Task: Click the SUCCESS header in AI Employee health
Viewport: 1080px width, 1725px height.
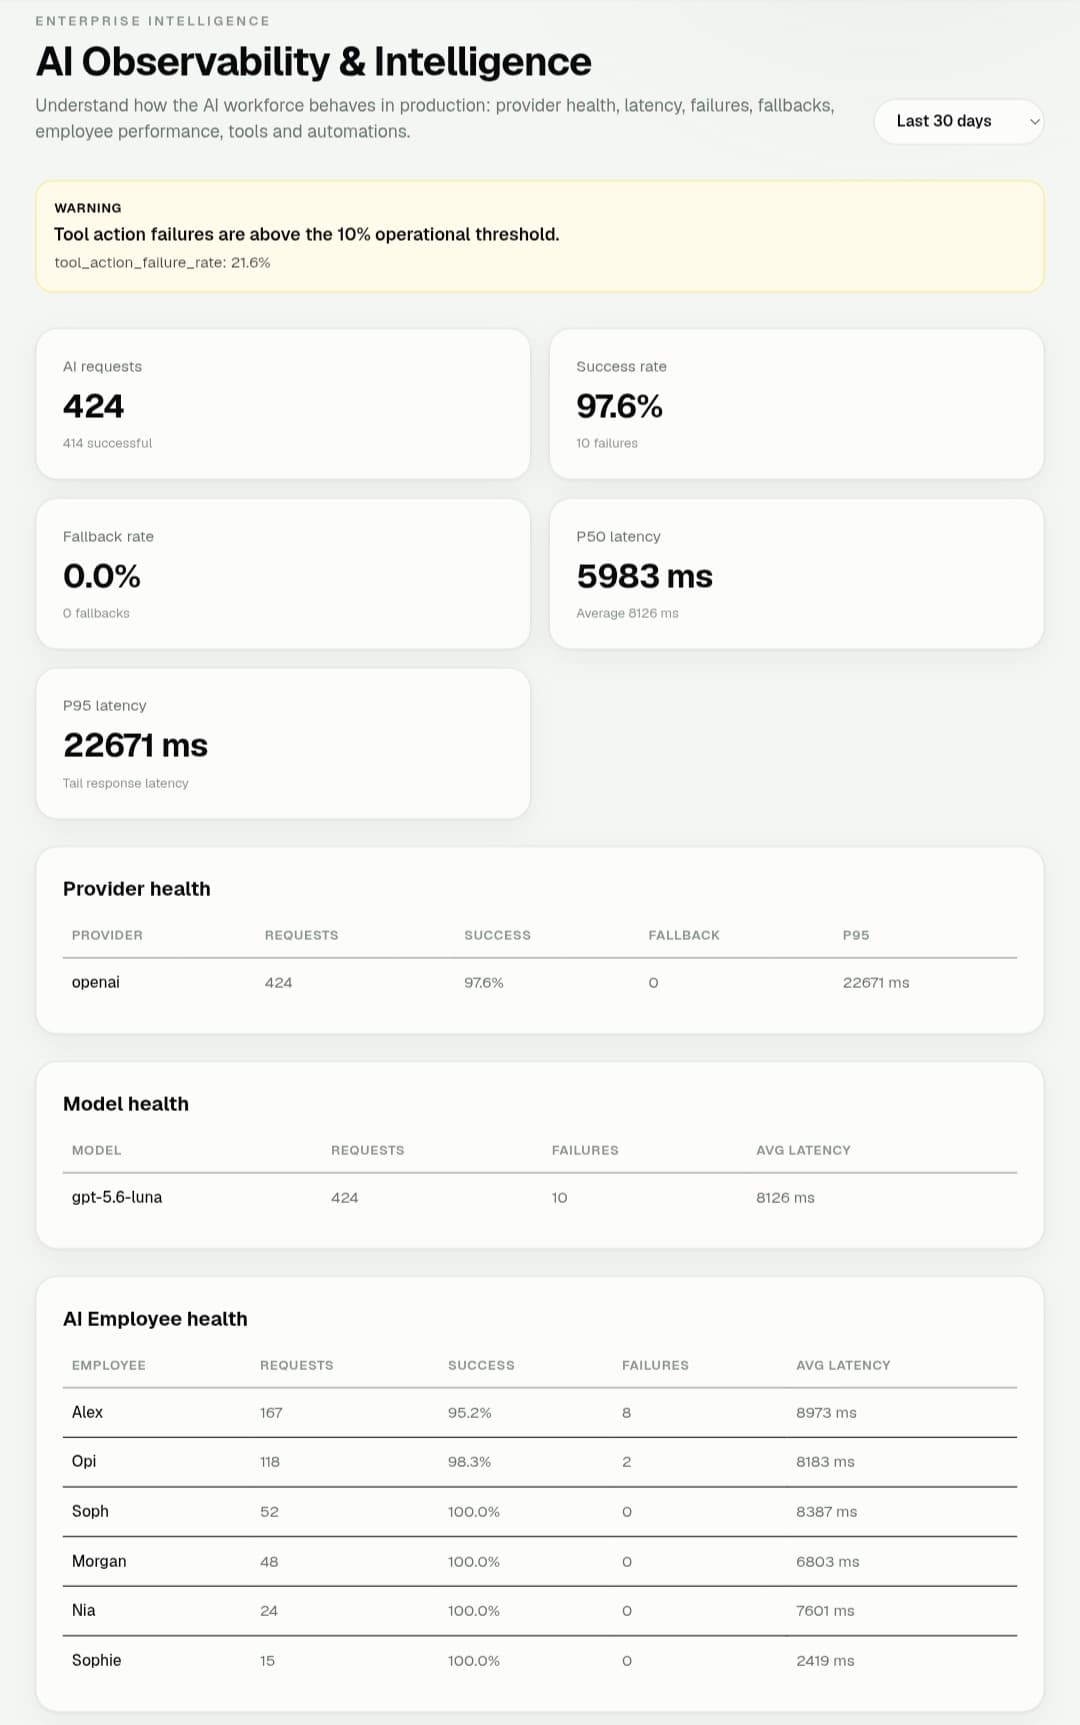Action: pyautogui.click(x=481, y=1365)
